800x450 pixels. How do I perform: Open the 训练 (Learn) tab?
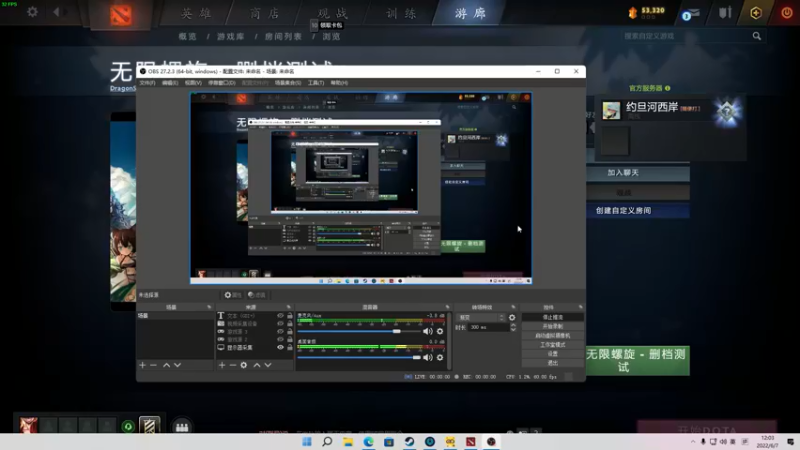401,13
